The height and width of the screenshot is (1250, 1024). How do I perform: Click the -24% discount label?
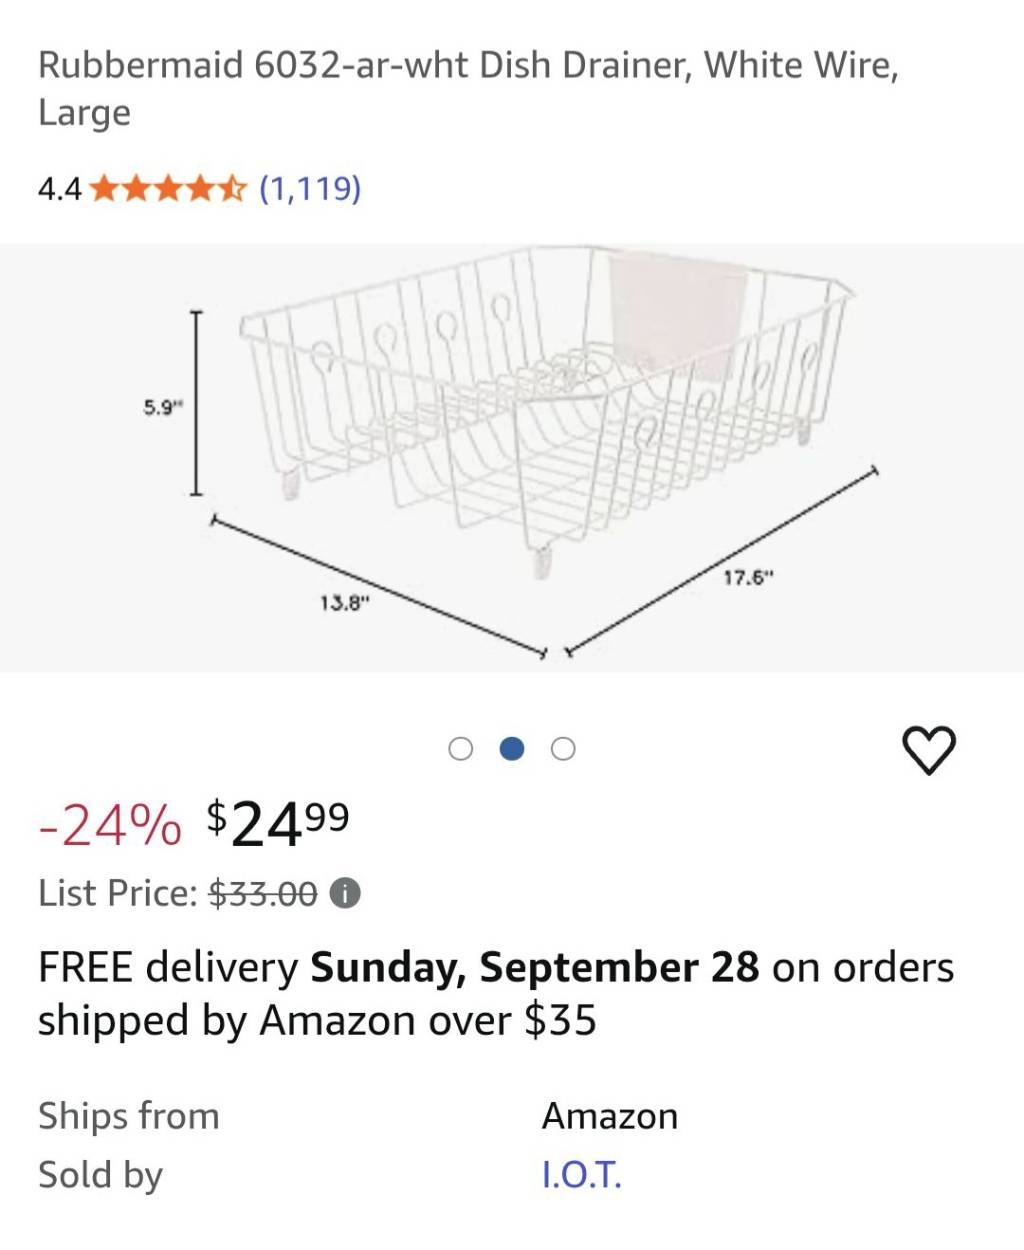(x=110, y=827)
